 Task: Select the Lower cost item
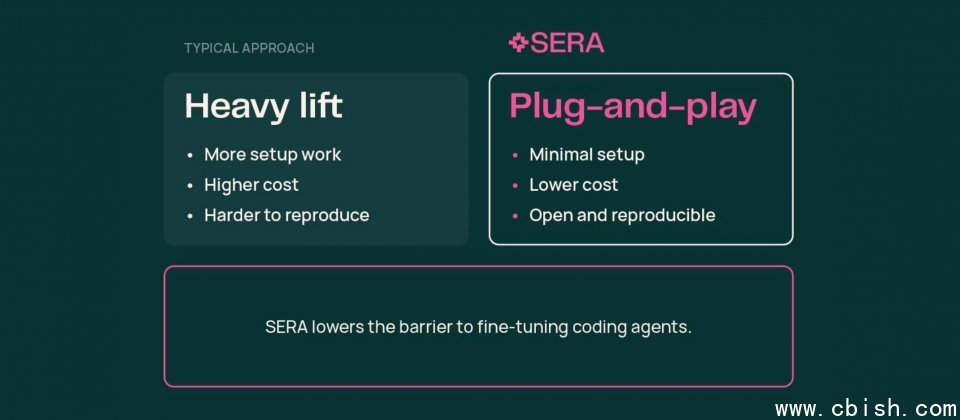tap(573, 185)
